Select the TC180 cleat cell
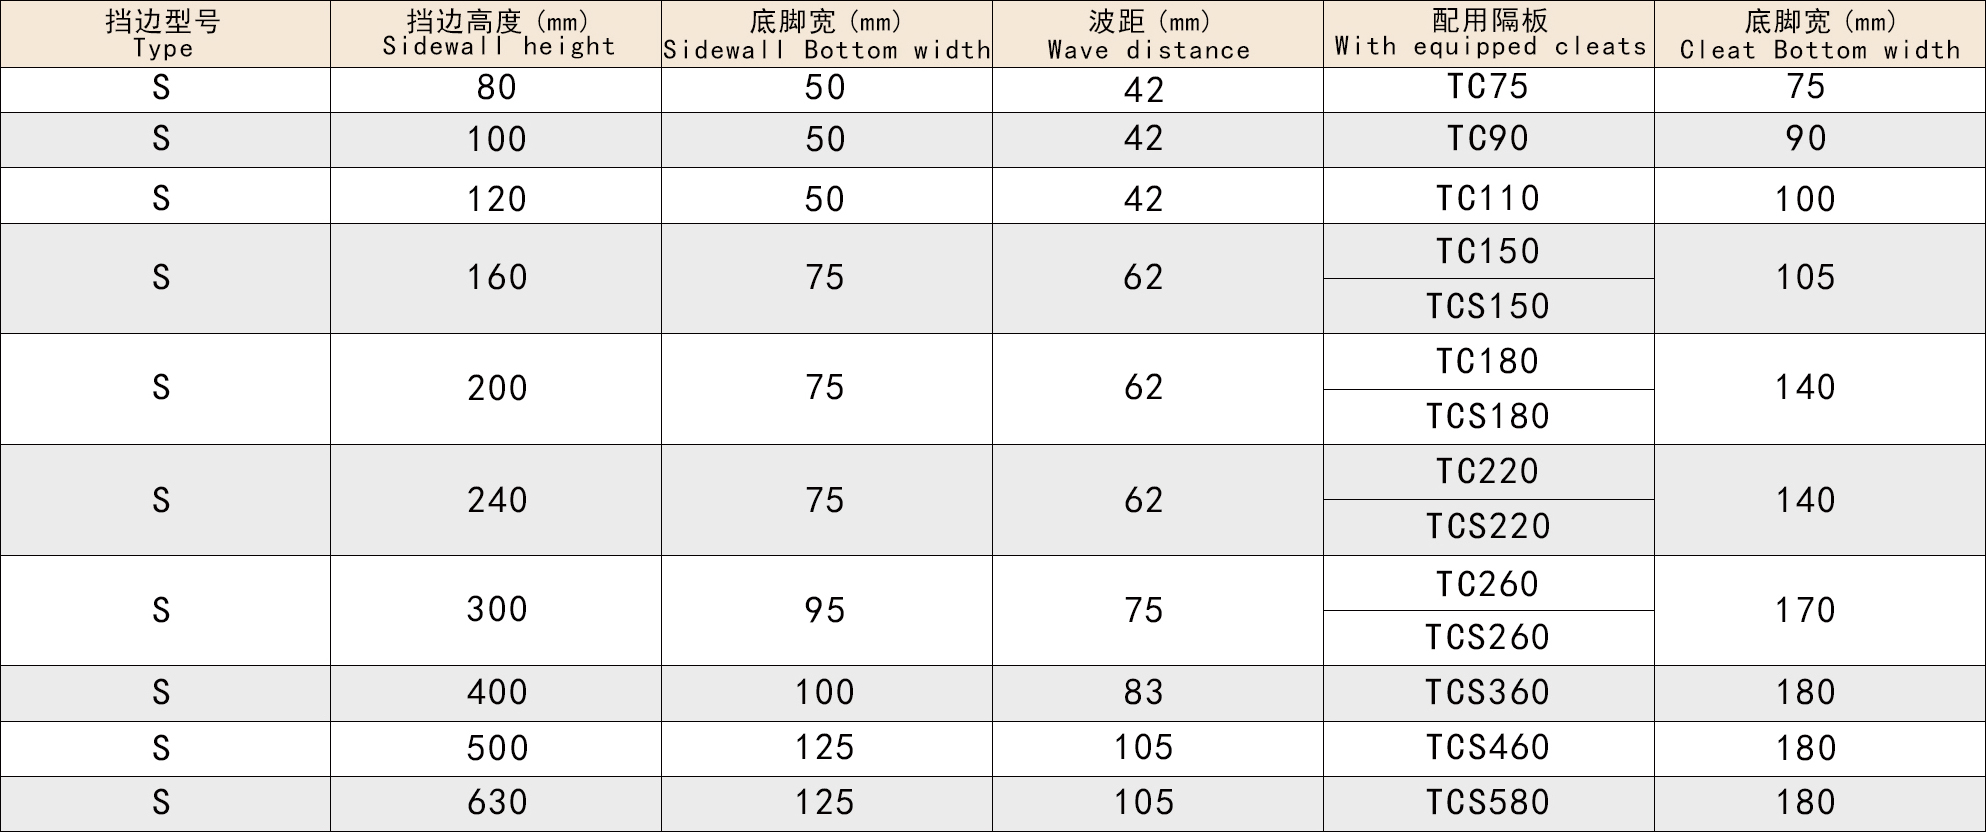 (x=1488, y=361)
